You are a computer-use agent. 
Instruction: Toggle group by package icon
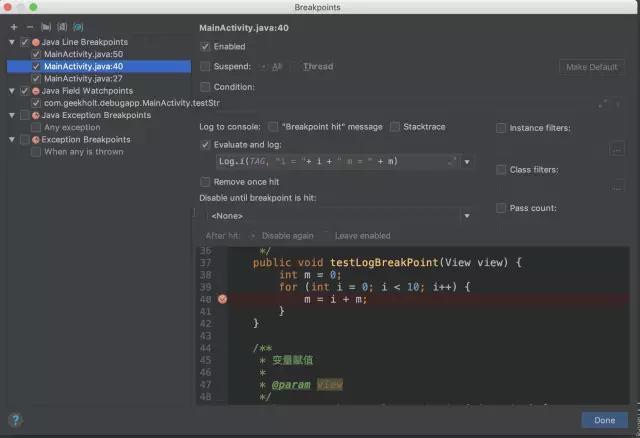(46, 27)
